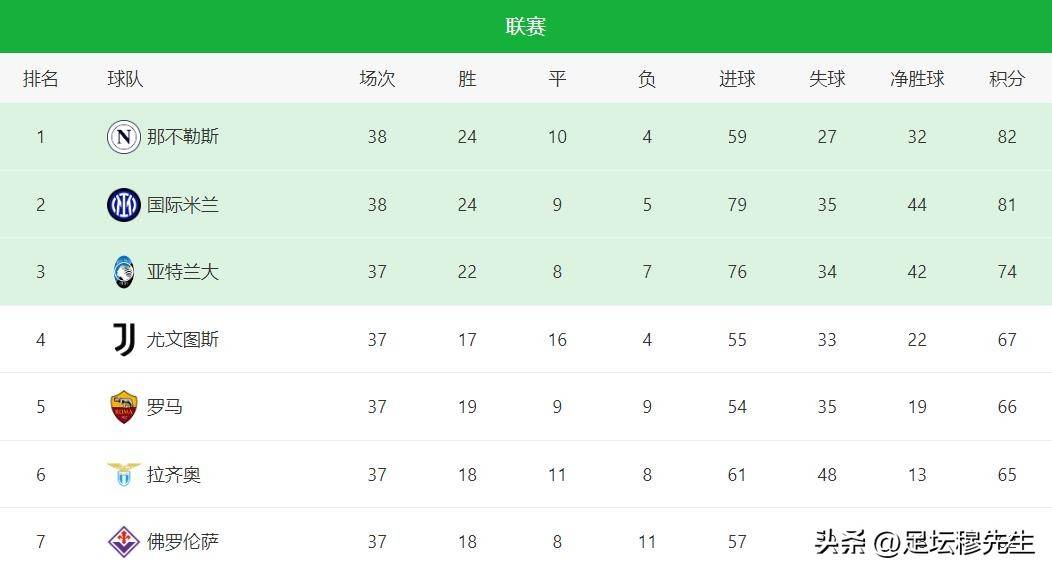This screenshot has width=1052, height=573.
Task: Click the 排名 column header
Action: click(x=41, y=78)
